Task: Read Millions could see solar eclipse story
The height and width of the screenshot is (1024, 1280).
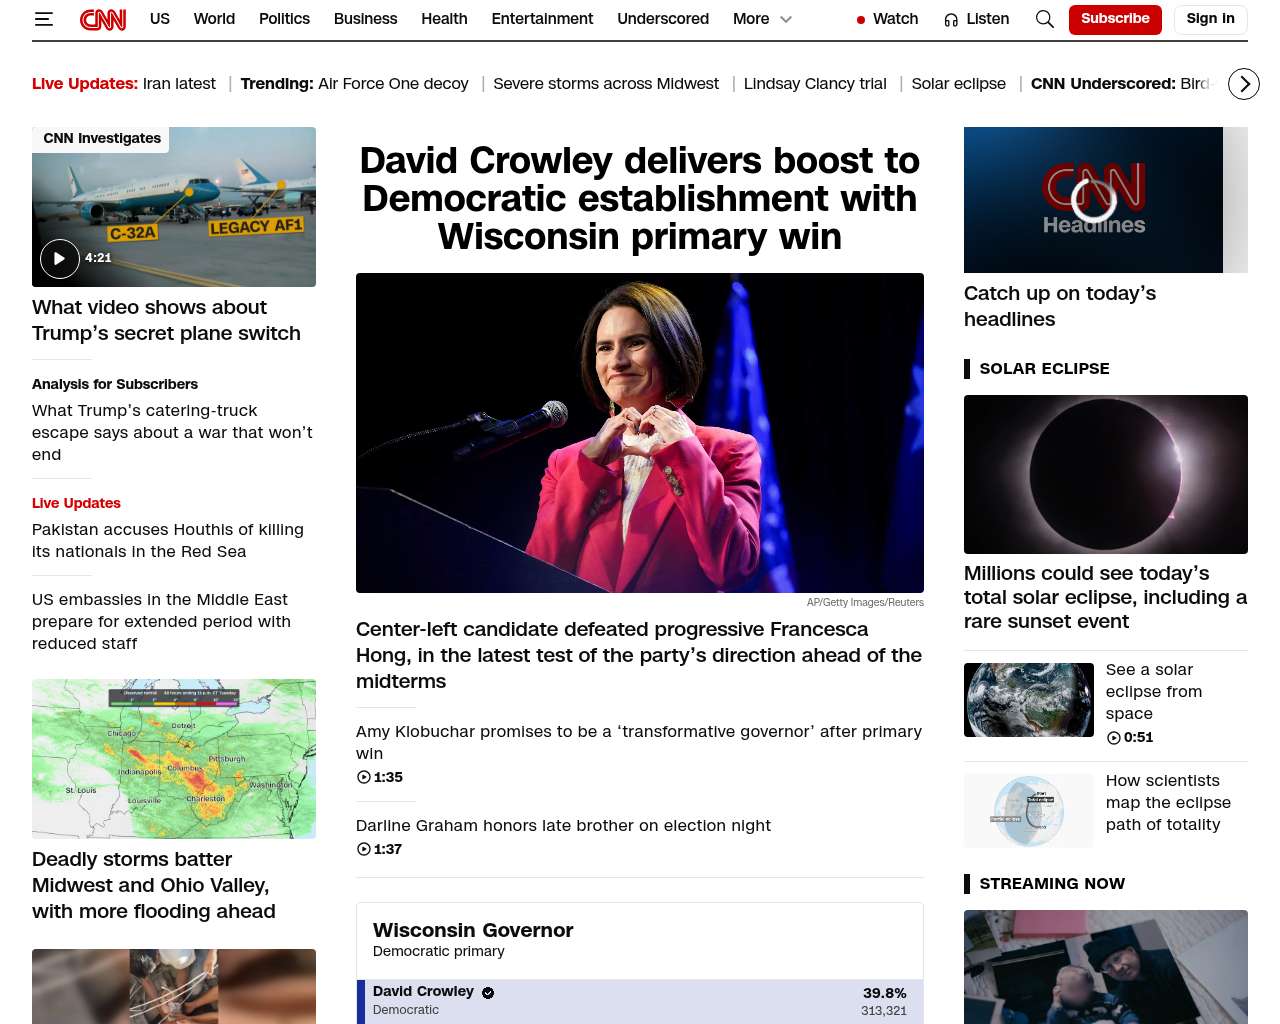Action: [1105, 597]
